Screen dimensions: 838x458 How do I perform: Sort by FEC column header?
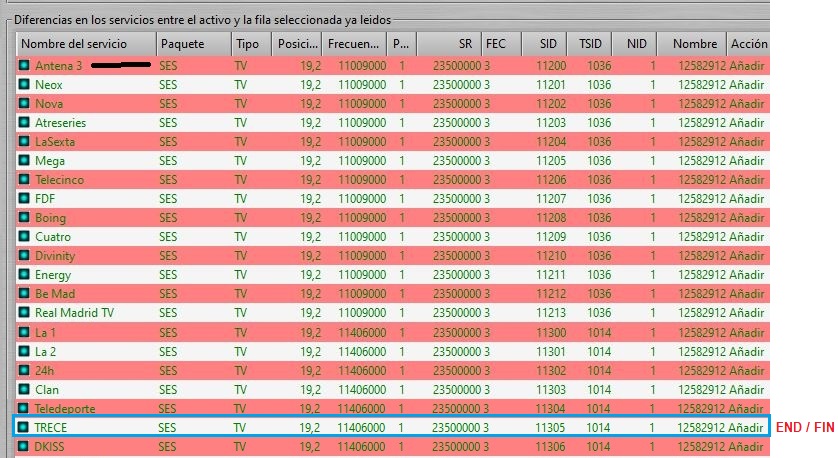501,44
